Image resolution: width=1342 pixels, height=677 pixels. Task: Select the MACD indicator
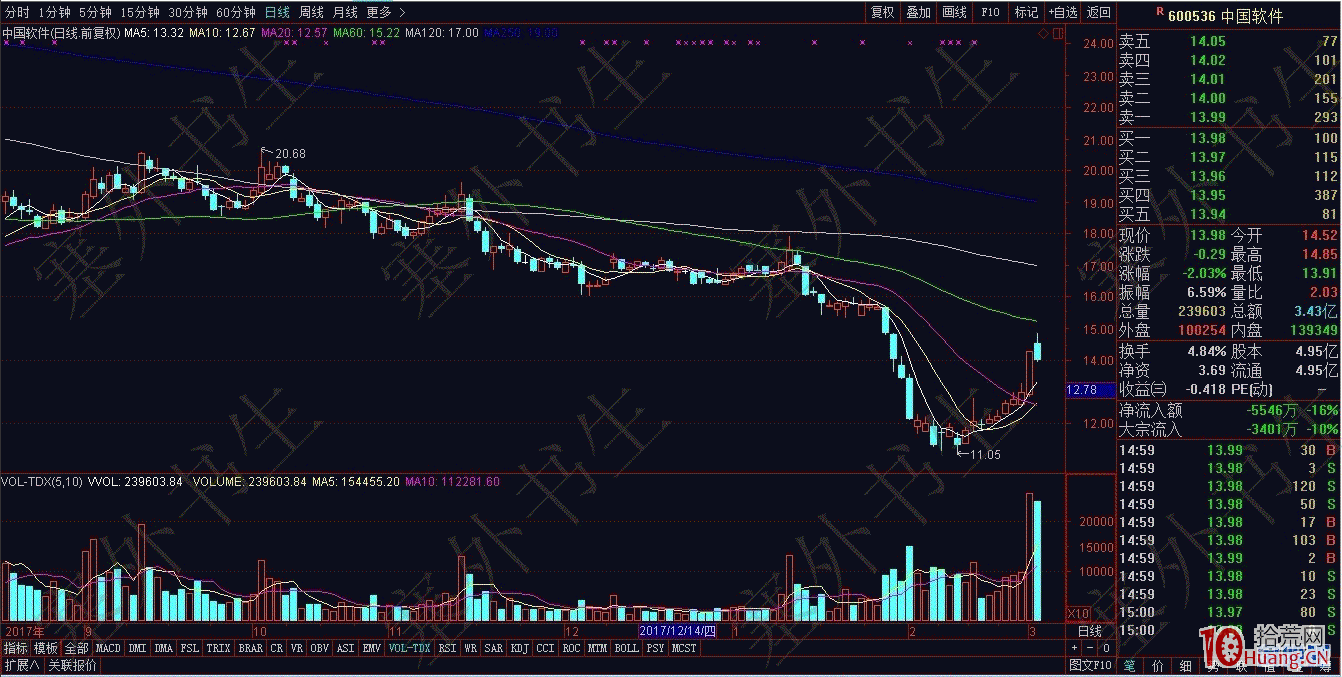108,648
